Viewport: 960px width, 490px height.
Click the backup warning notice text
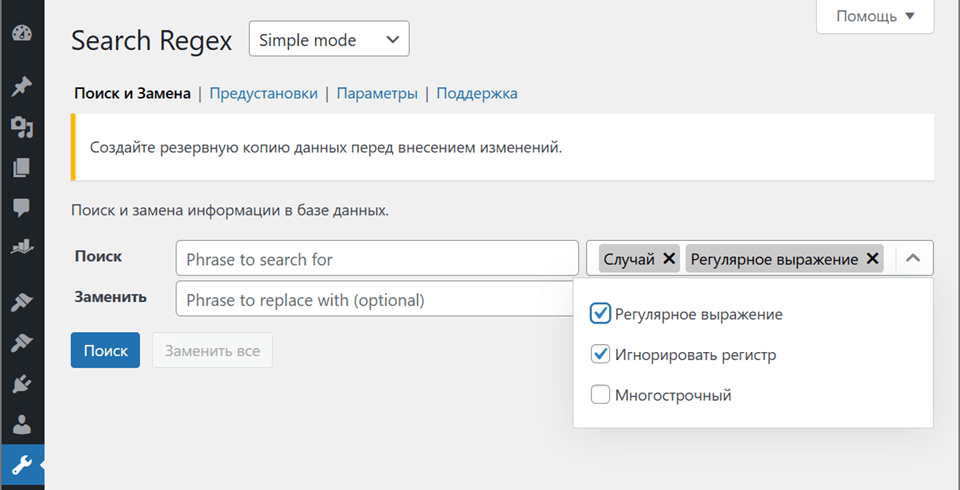pos(326,148)
